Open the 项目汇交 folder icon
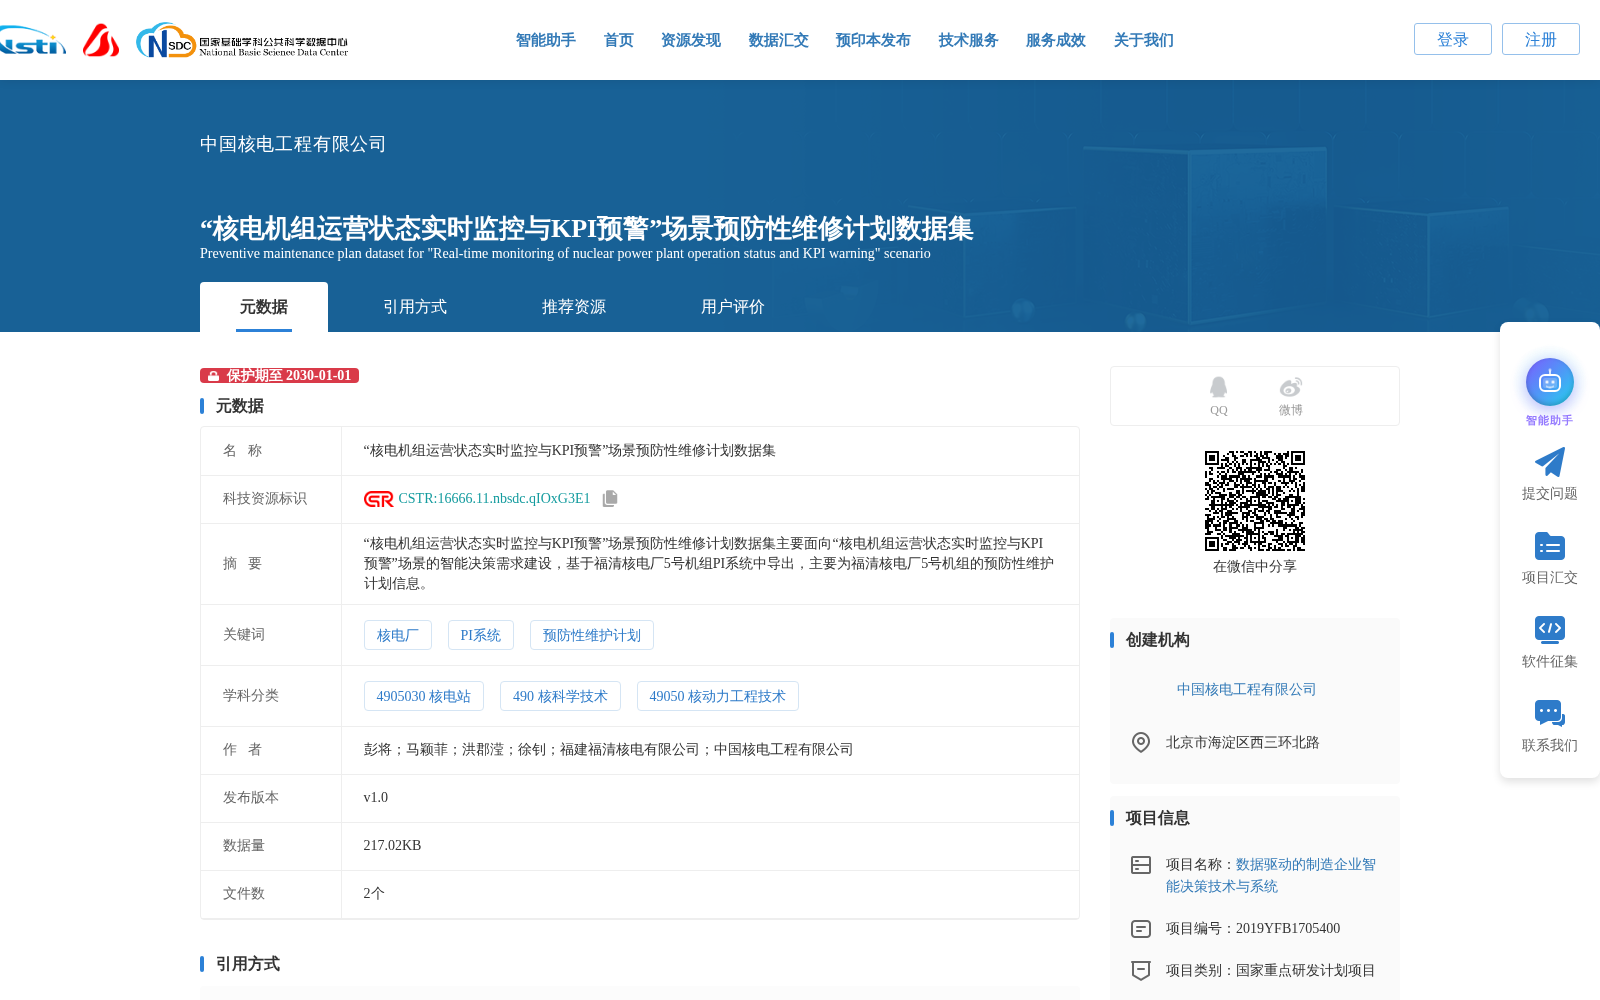1600x1000 pixels. (1550, 546)
